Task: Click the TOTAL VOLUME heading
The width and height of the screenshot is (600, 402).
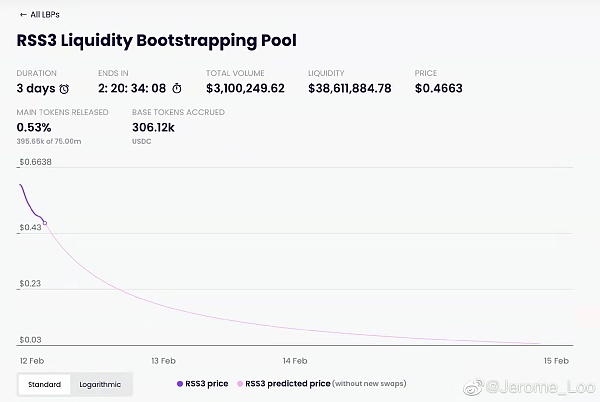Action: pos(235,73)
